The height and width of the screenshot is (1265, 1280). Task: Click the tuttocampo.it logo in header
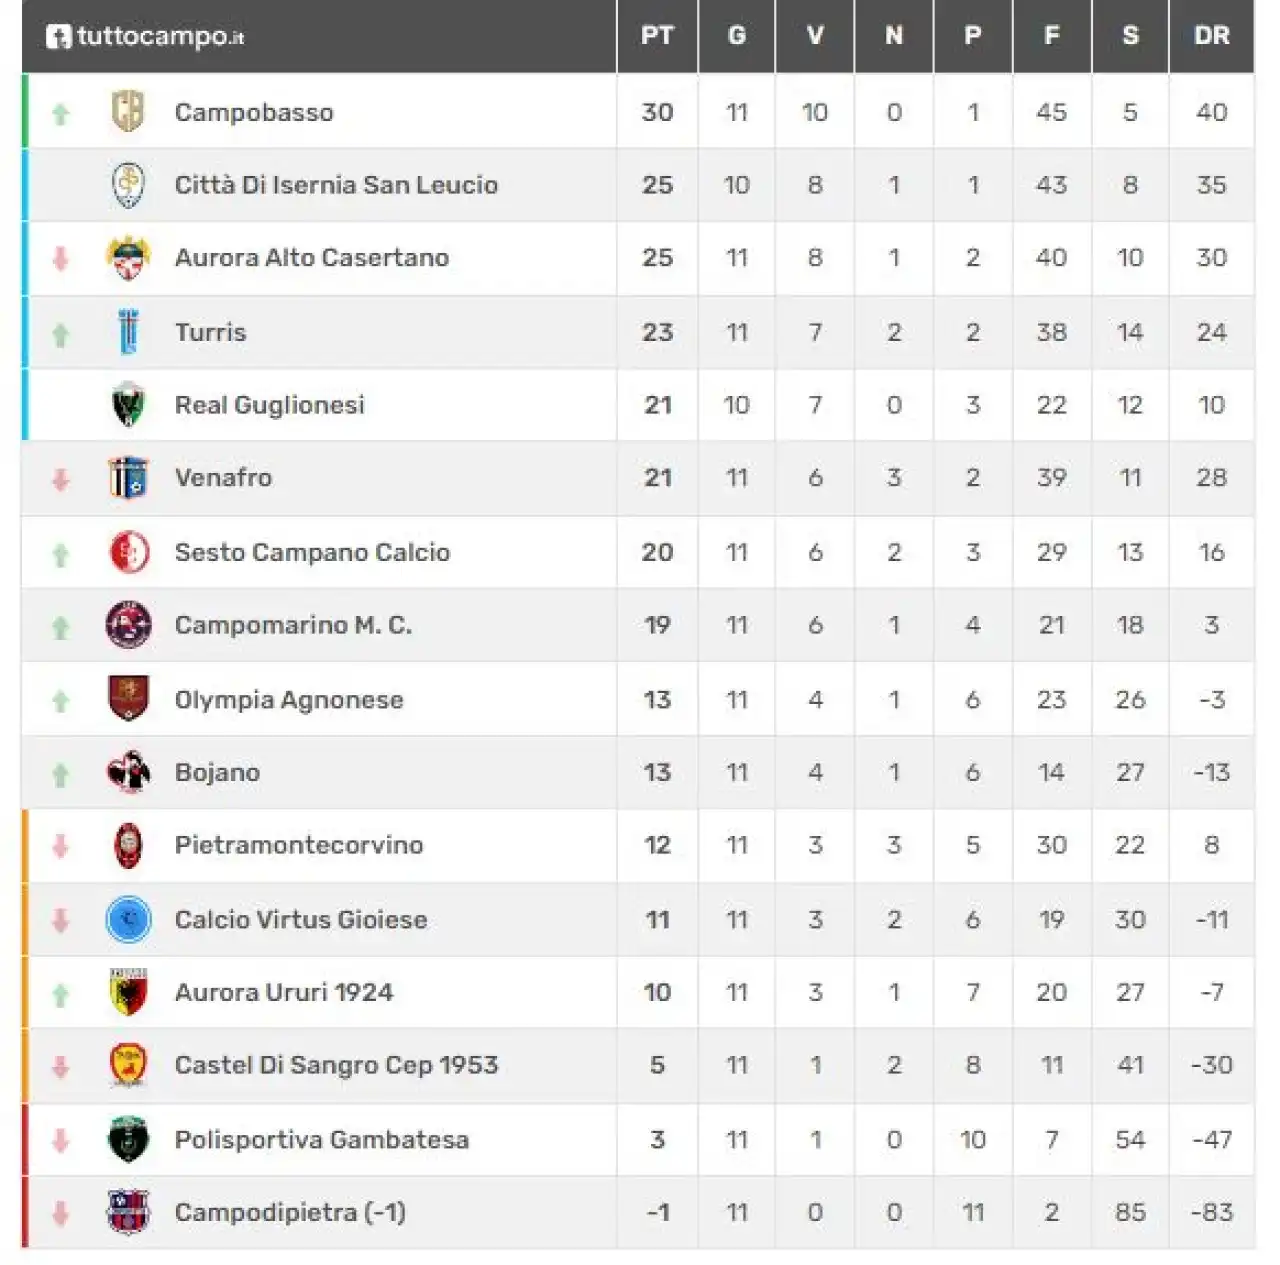point(145,37)
